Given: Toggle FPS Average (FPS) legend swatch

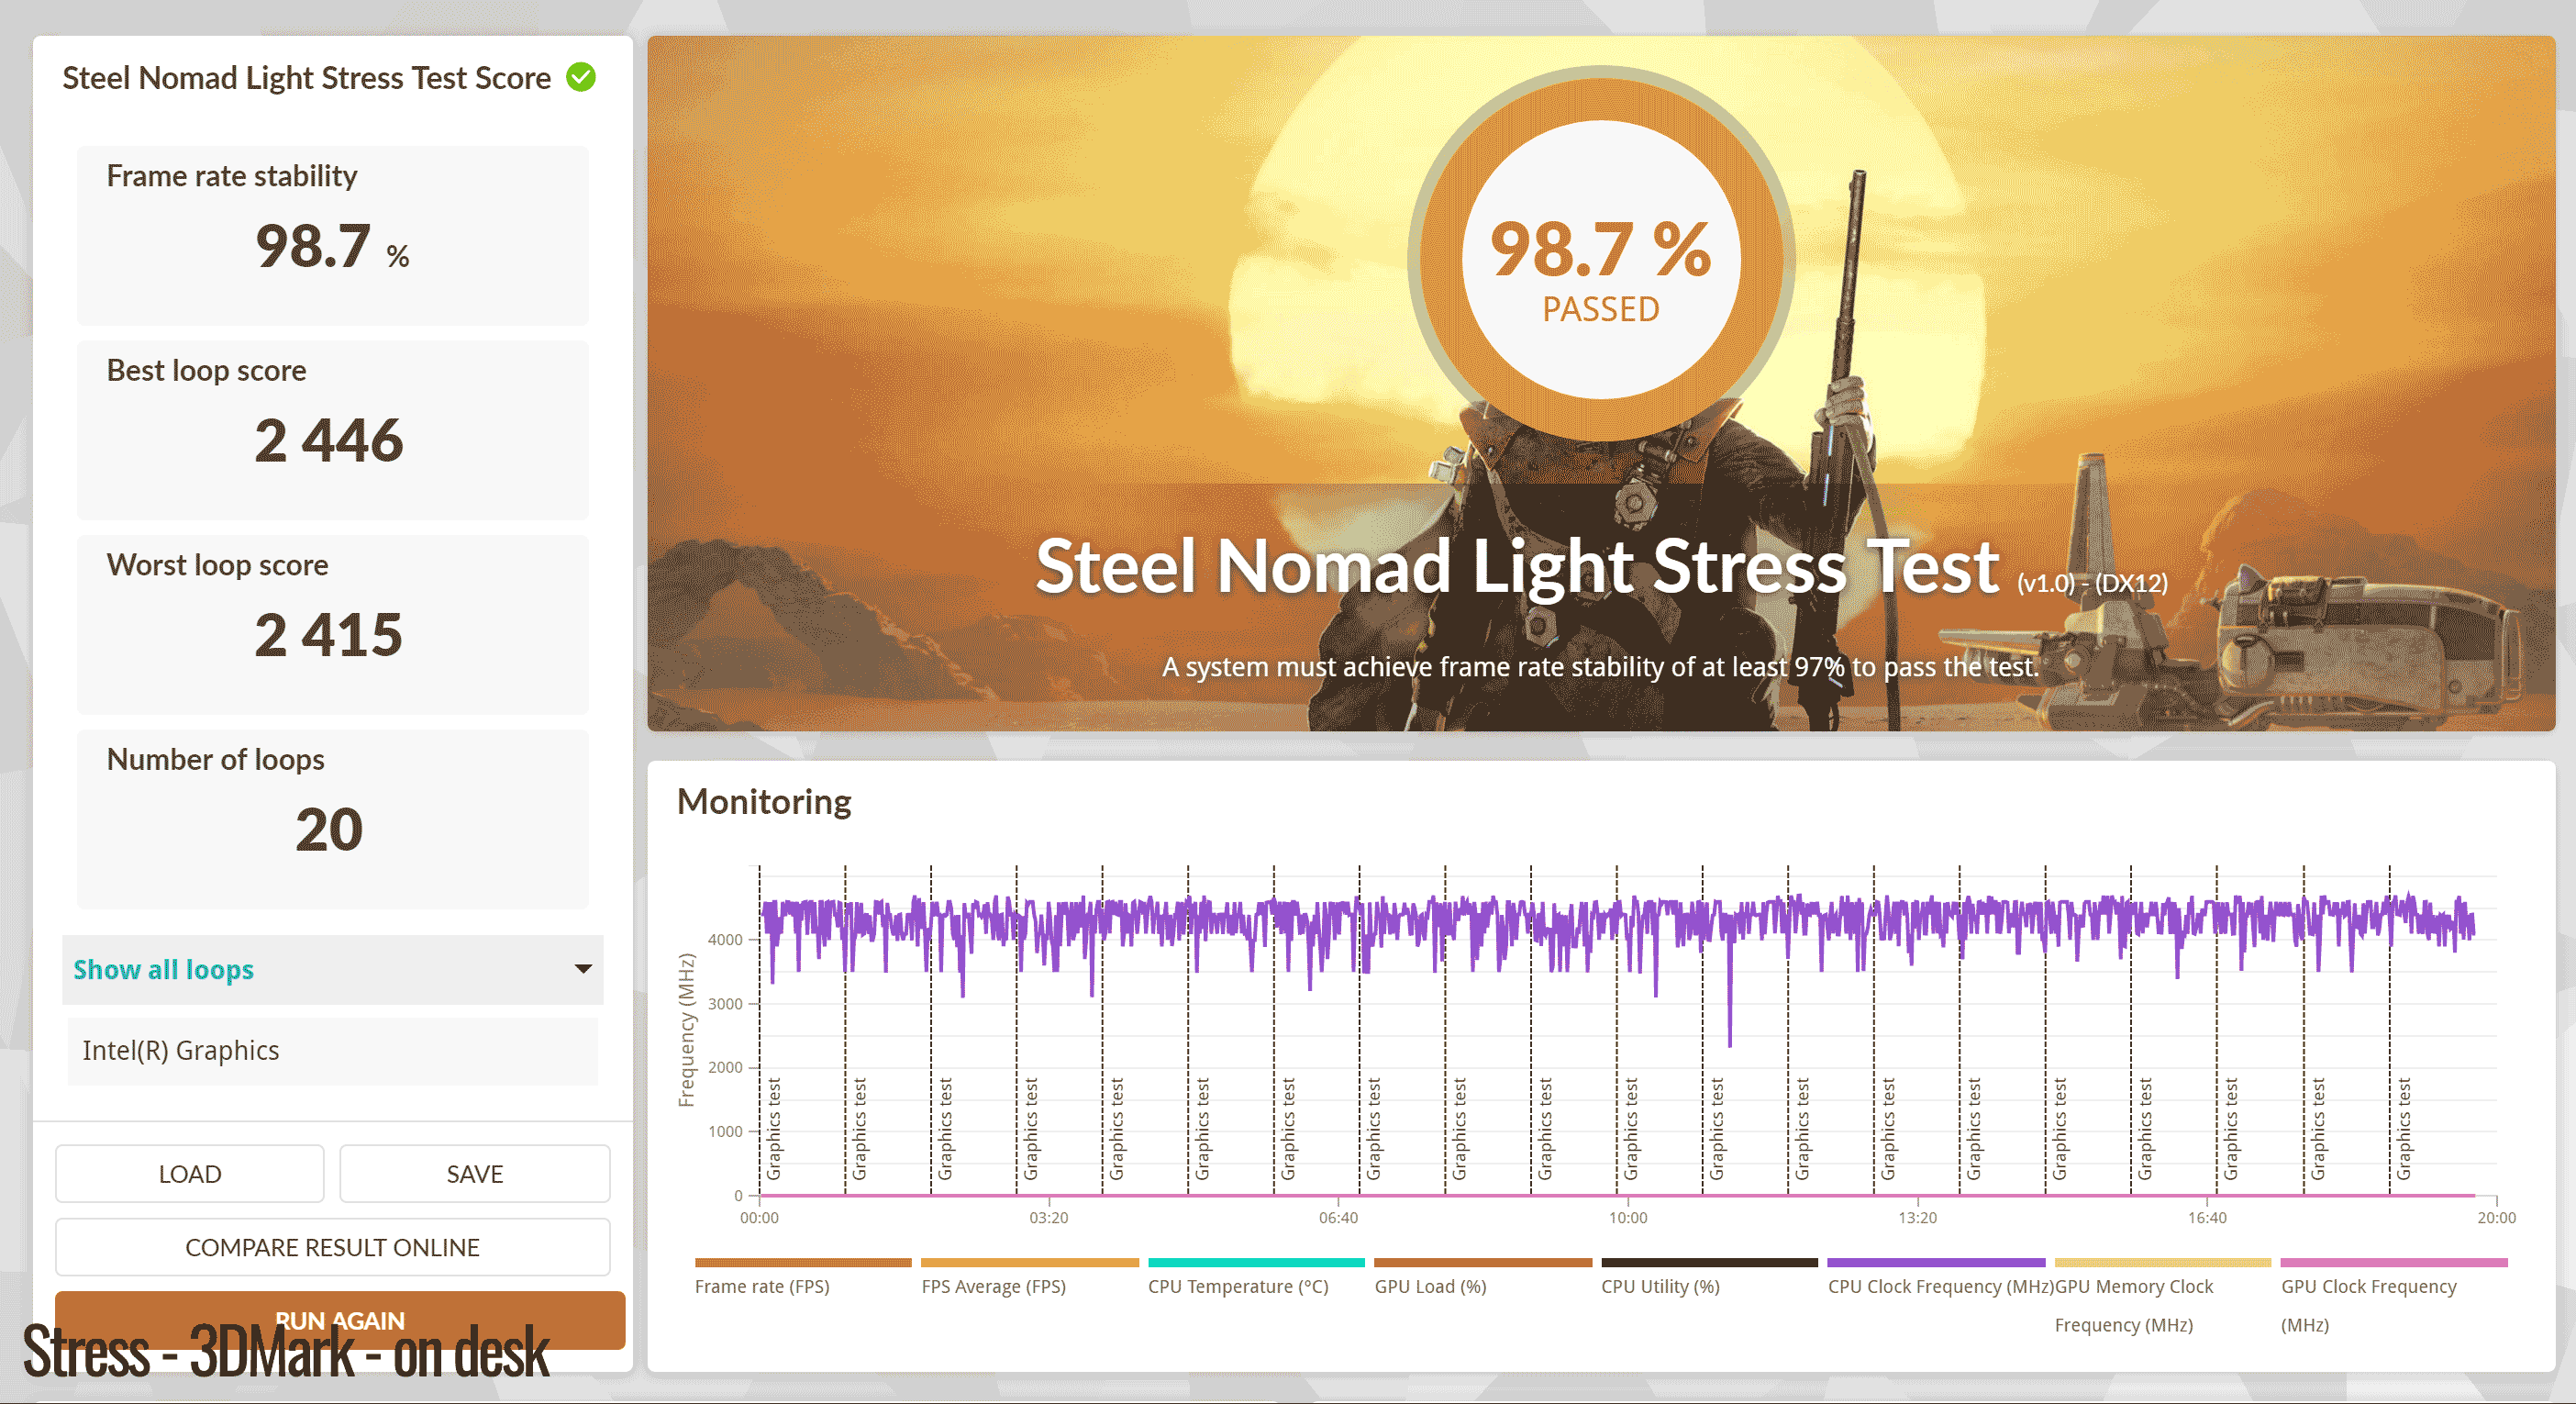Looking at the screenshot, I should coord(1030,1262).
